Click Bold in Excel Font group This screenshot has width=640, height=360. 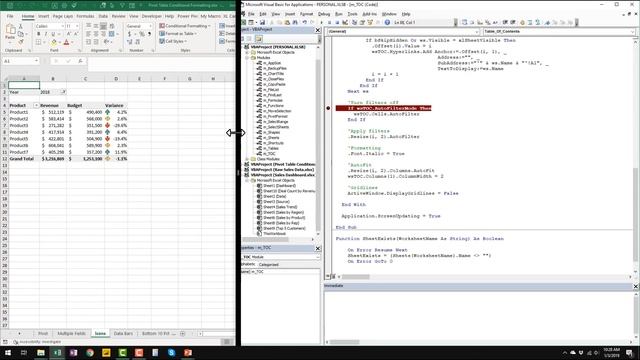click(39, 34)
